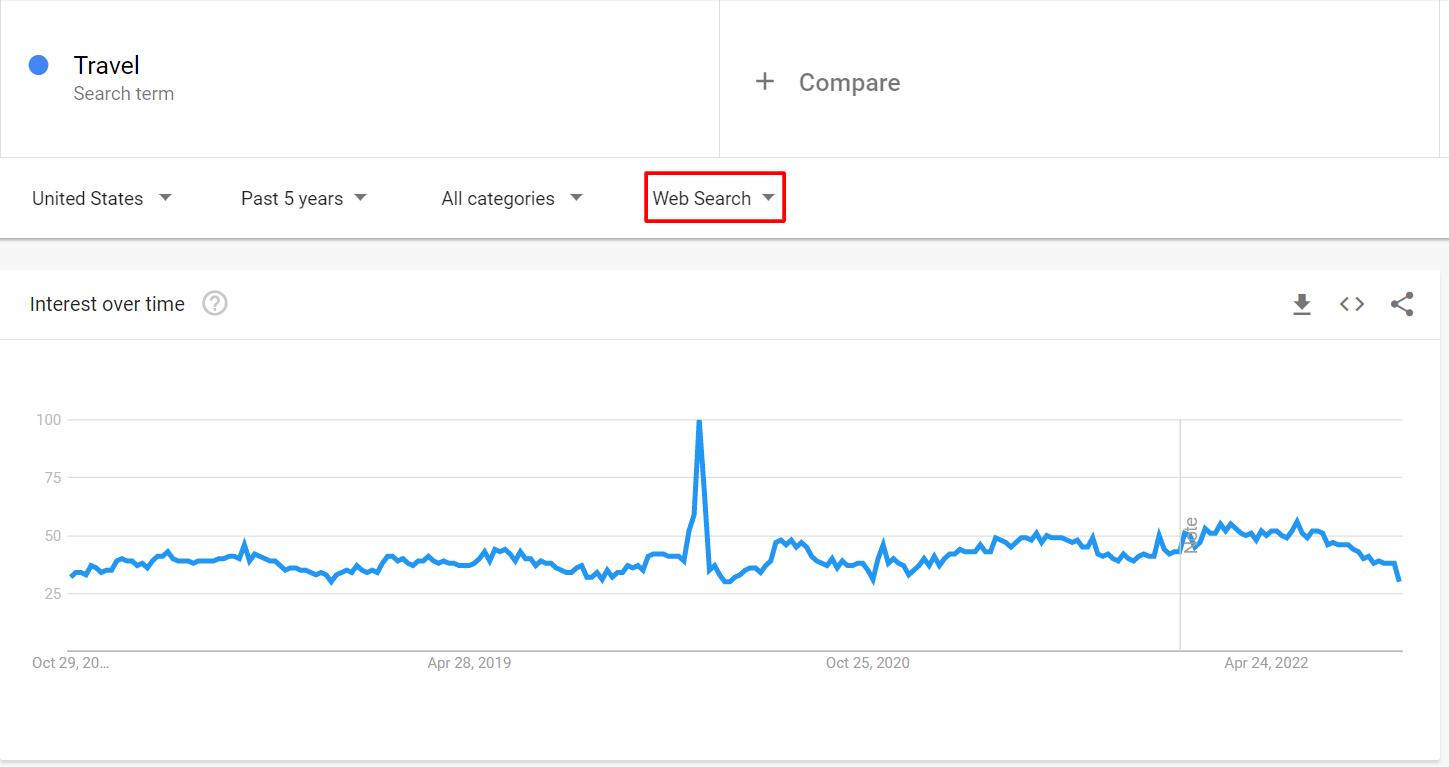Expand the Web Search type dropdown
Viewport: 1449px width, 767px height.
coord(714,198)
